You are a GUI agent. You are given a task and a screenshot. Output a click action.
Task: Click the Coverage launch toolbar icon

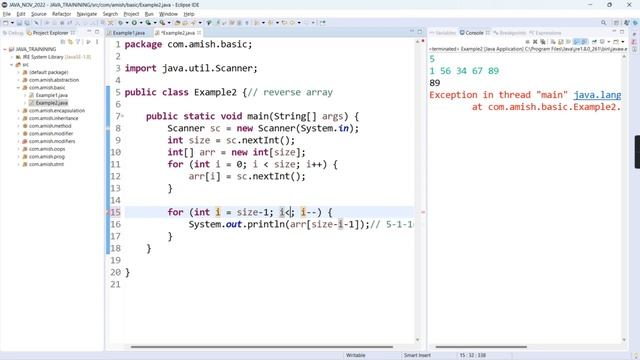(x=148, y=23)
